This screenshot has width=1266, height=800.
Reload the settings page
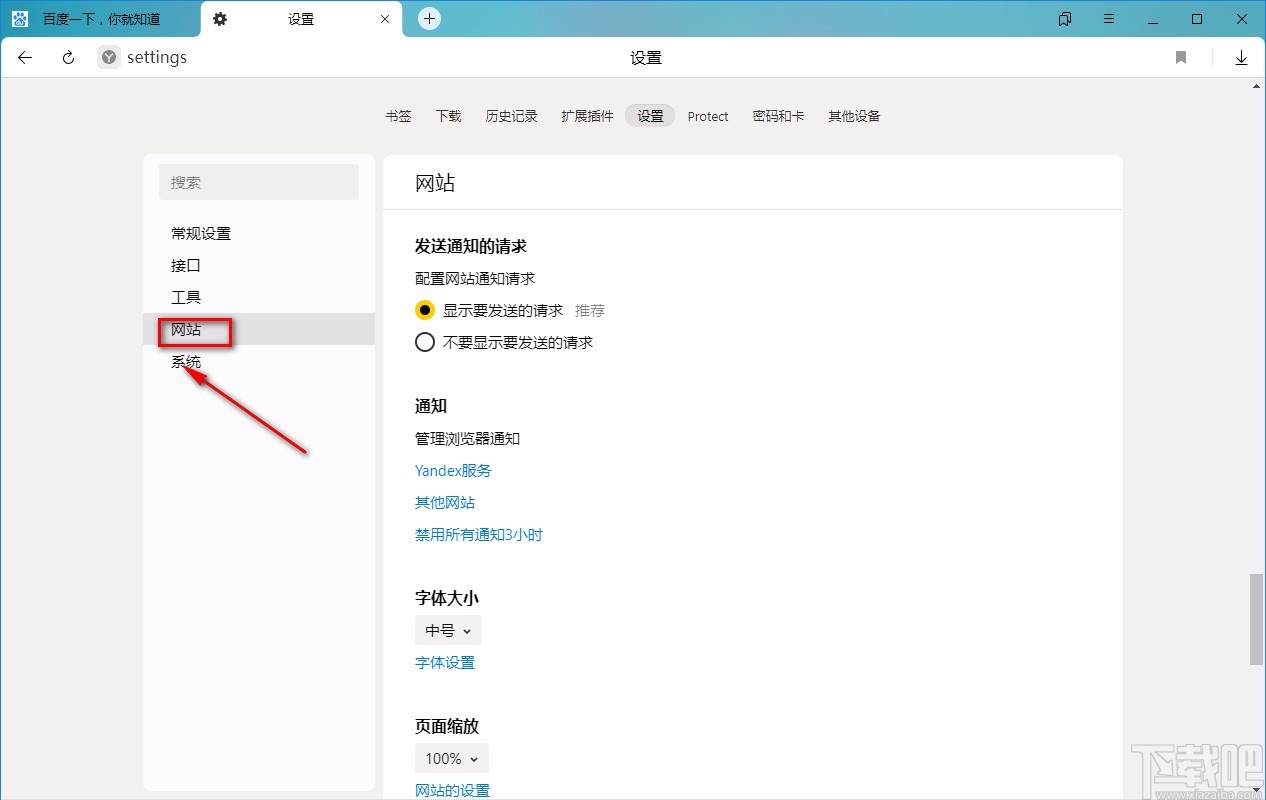pos(67,57)
